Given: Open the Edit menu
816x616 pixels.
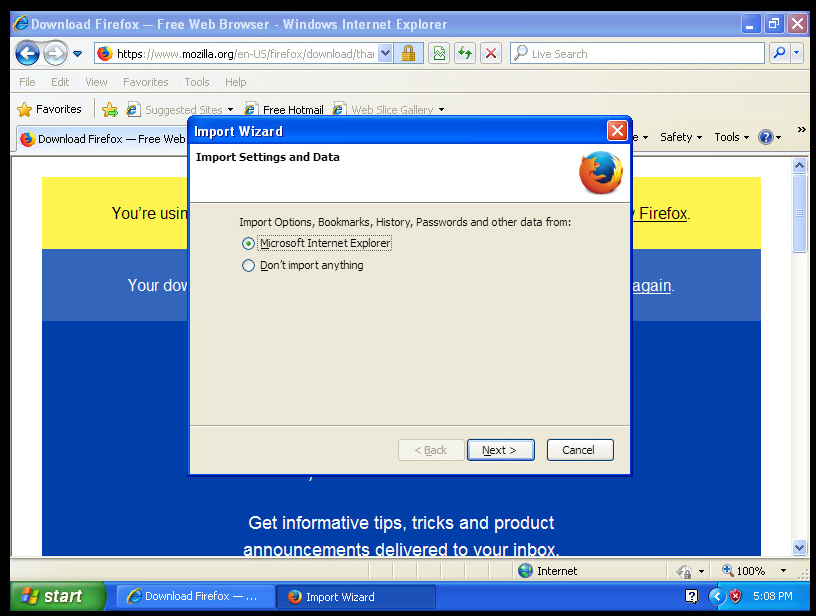Looking at the screenshot, I should pos(60,82).
